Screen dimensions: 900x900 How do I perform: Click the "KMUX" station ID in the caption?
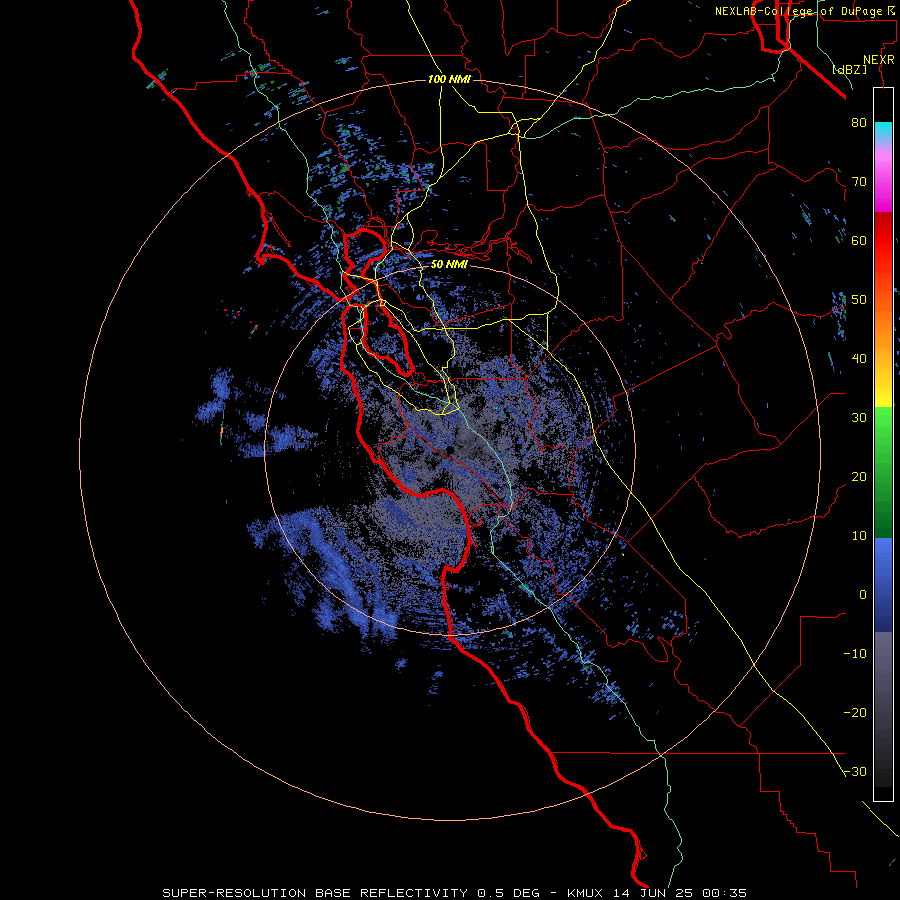click(586, 893)
